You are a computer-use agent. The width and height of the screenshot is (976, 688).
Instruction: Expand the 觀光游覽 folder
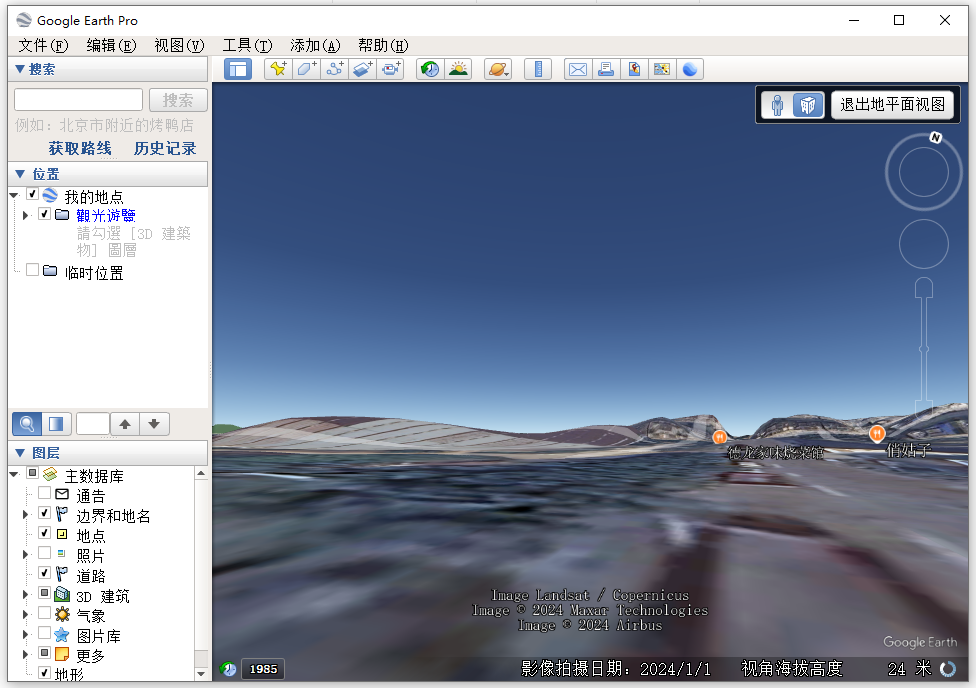(26, 215)
